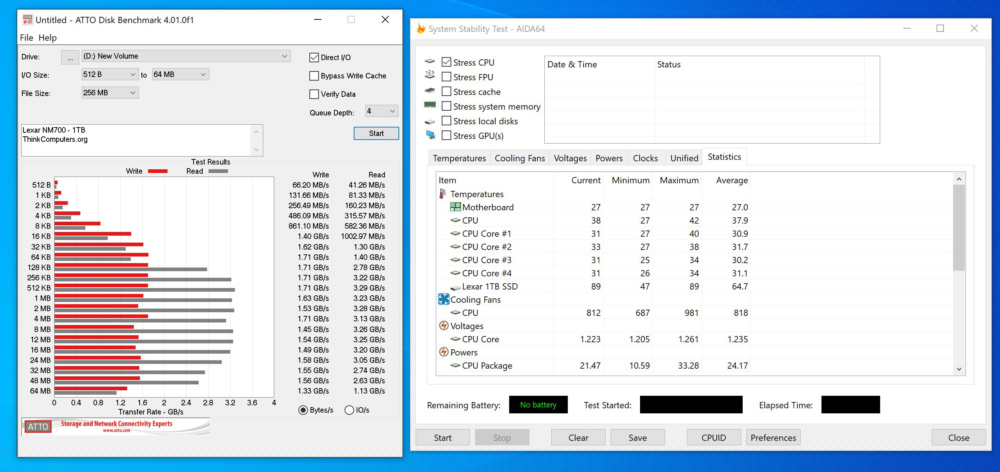1000x472 pixels.
Task: Select the Statistics tab
Action: coord(724,157)
